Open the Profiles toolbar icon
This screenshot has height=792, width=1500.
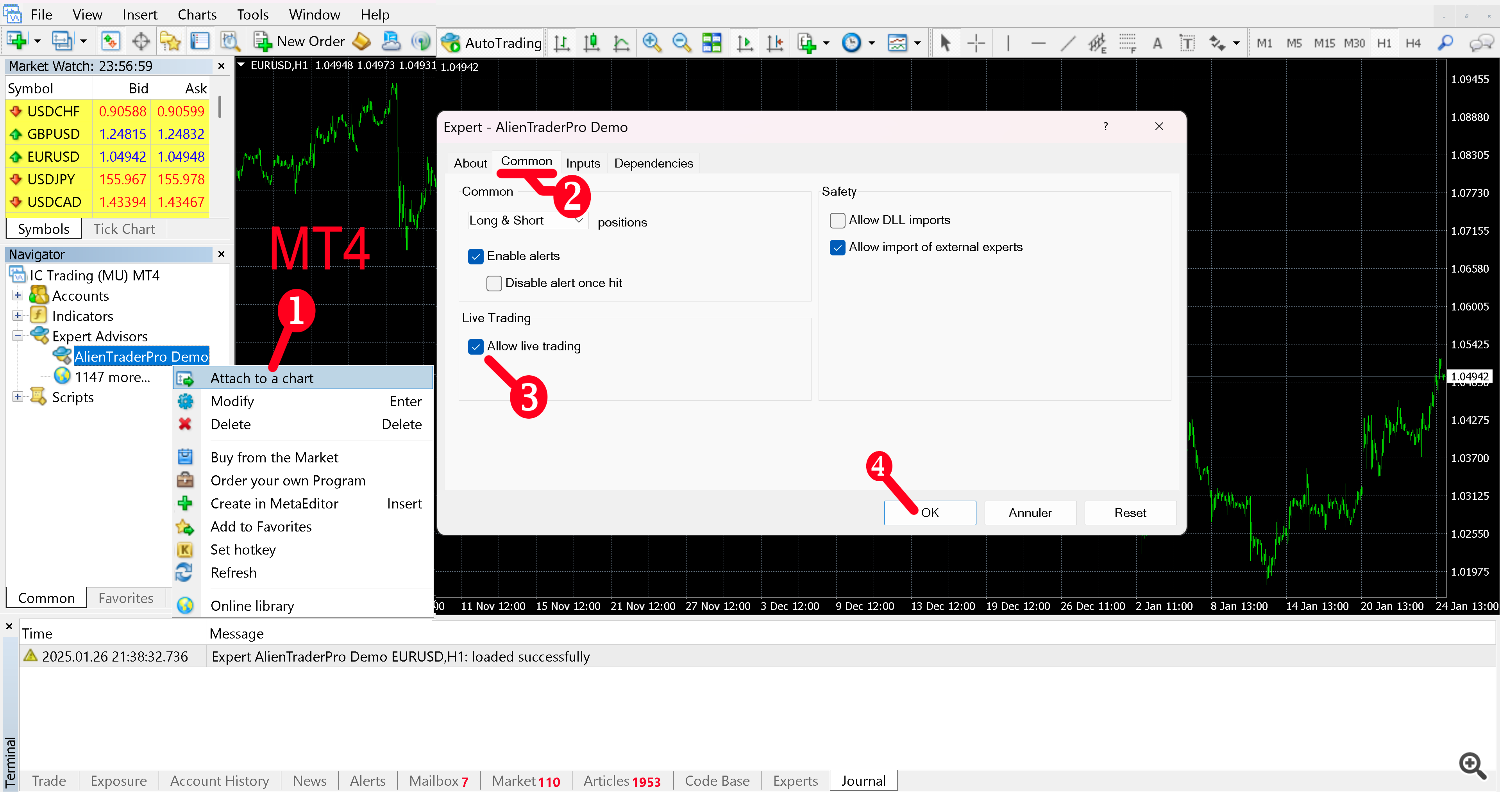tap(63, 42)
